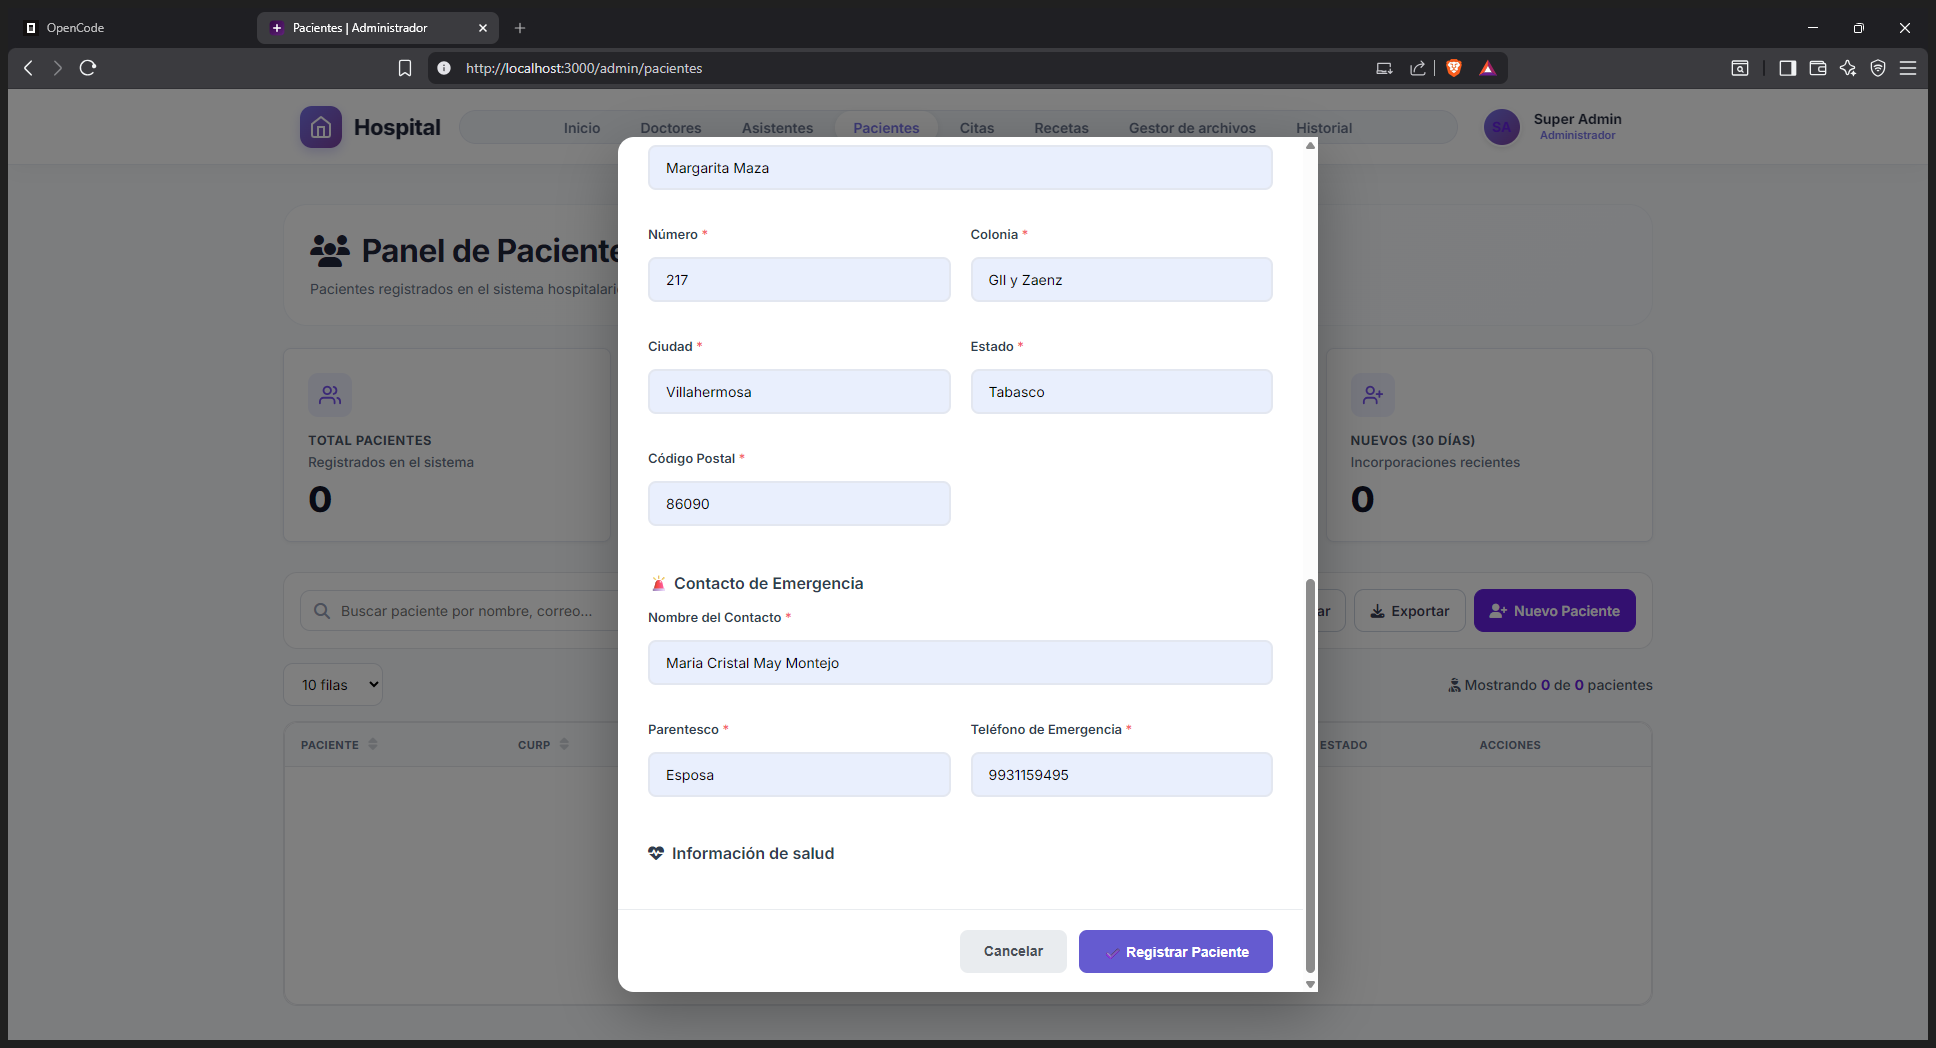Click the browser forward arrow
The width and height of the screenshot is (1936, 1048).
(58, 68)
